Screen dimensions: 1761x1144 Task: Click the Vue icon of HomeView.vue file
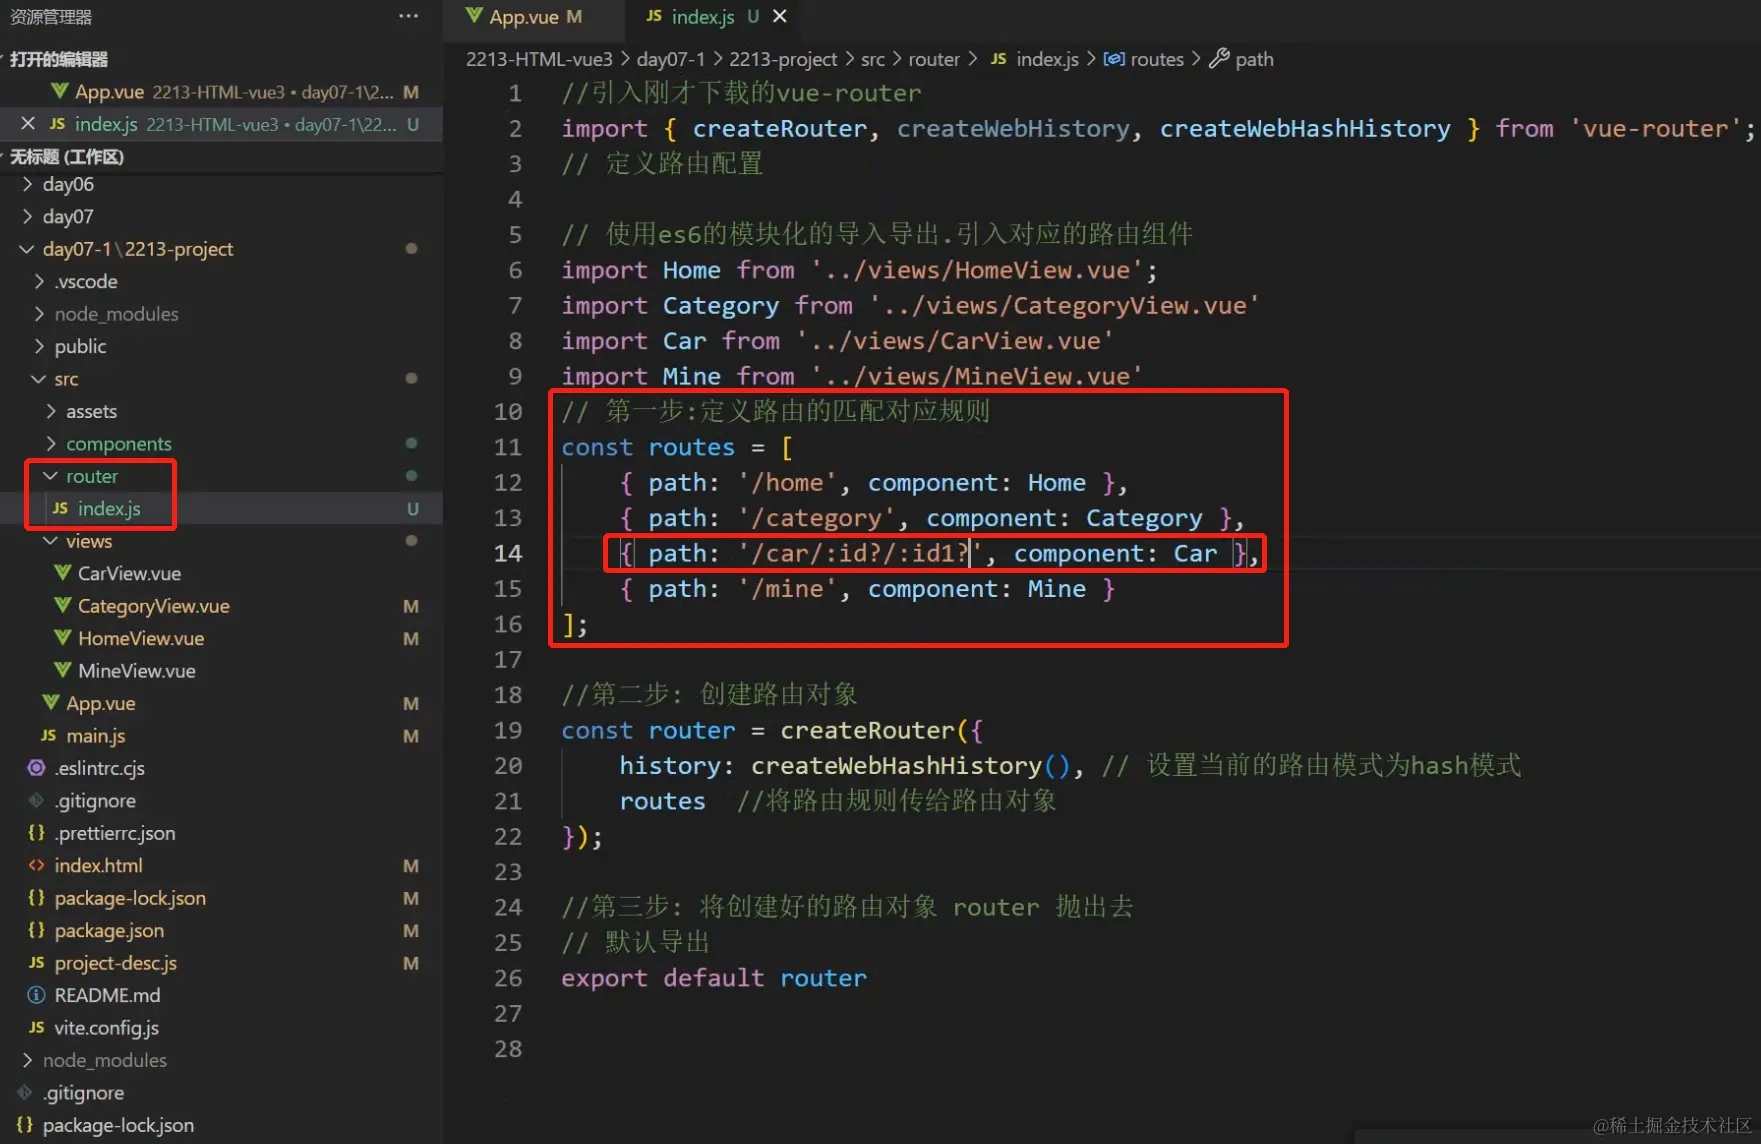click(62, 638)
